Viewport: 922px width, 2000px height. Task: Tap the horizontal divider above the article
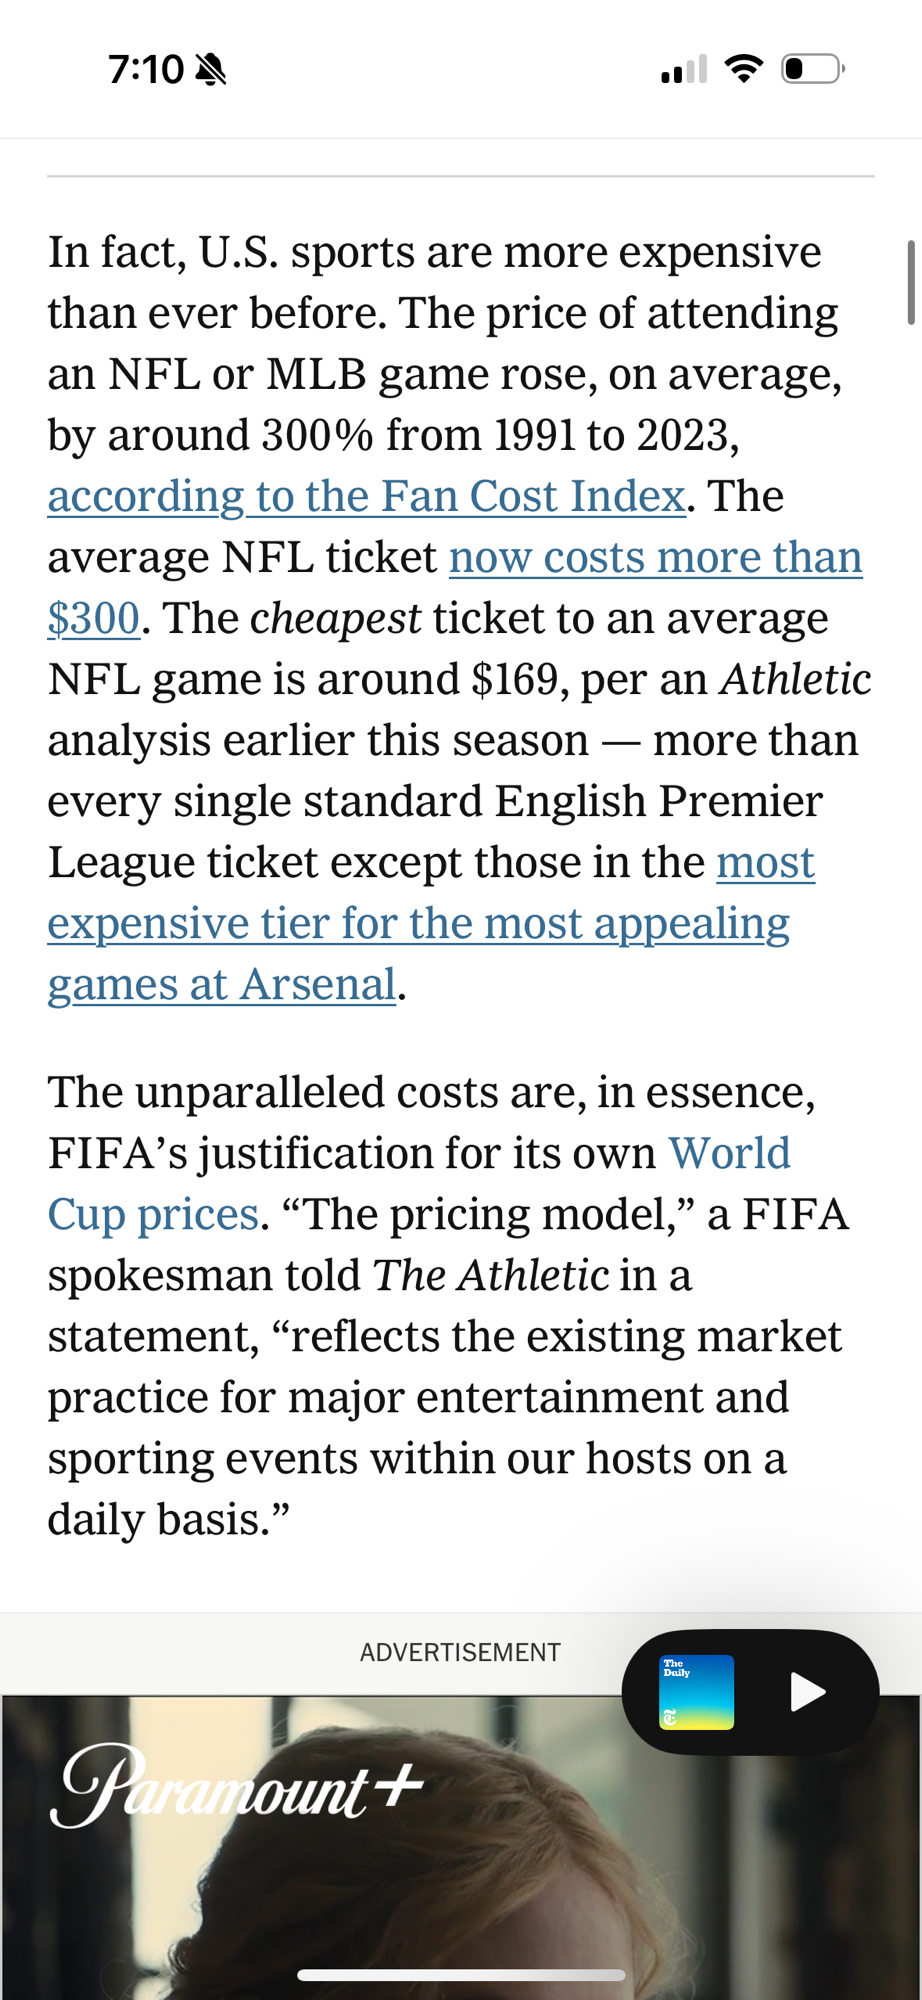point(460,177)
